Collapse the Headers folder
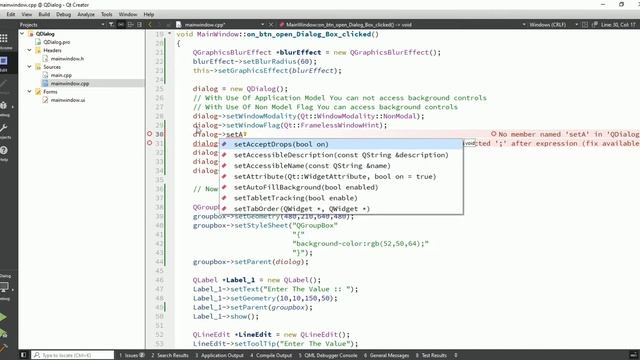This screenshot has width=640, height=360. coord(29,50)
